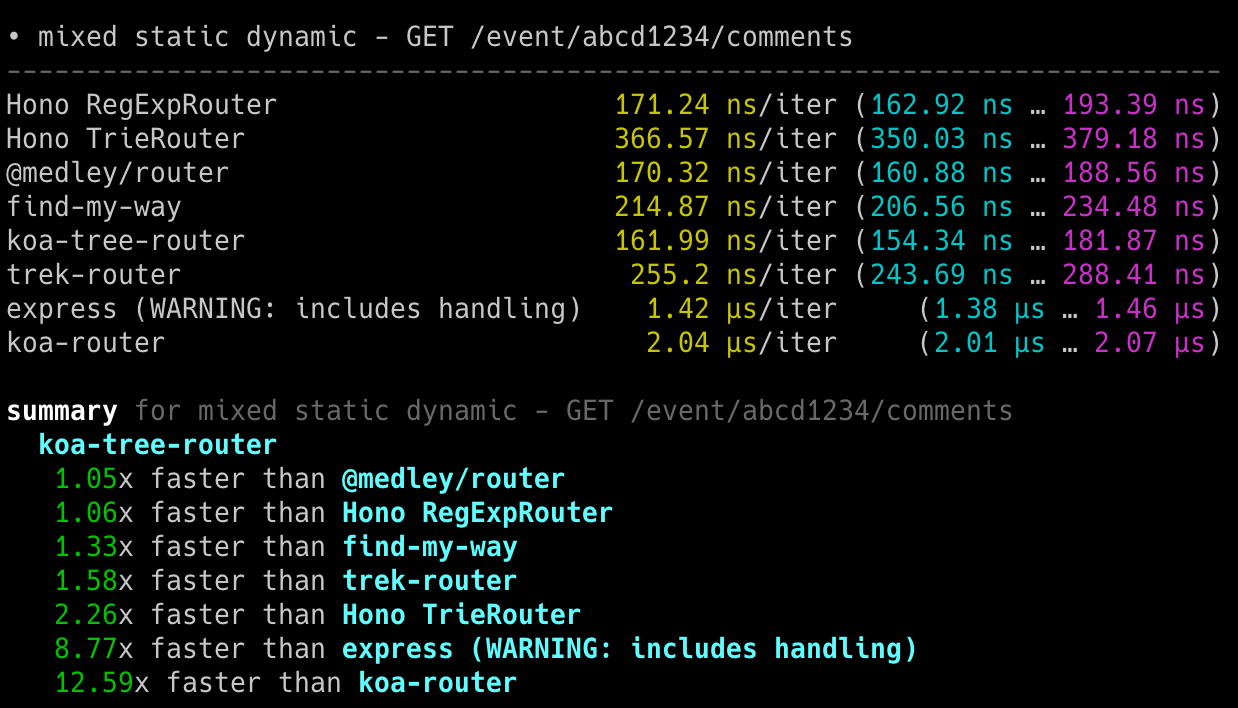This screenshot has width=1238, height=708.
Task: Click the 8.77x faster multiplier
Action: (x=86, y=649)
